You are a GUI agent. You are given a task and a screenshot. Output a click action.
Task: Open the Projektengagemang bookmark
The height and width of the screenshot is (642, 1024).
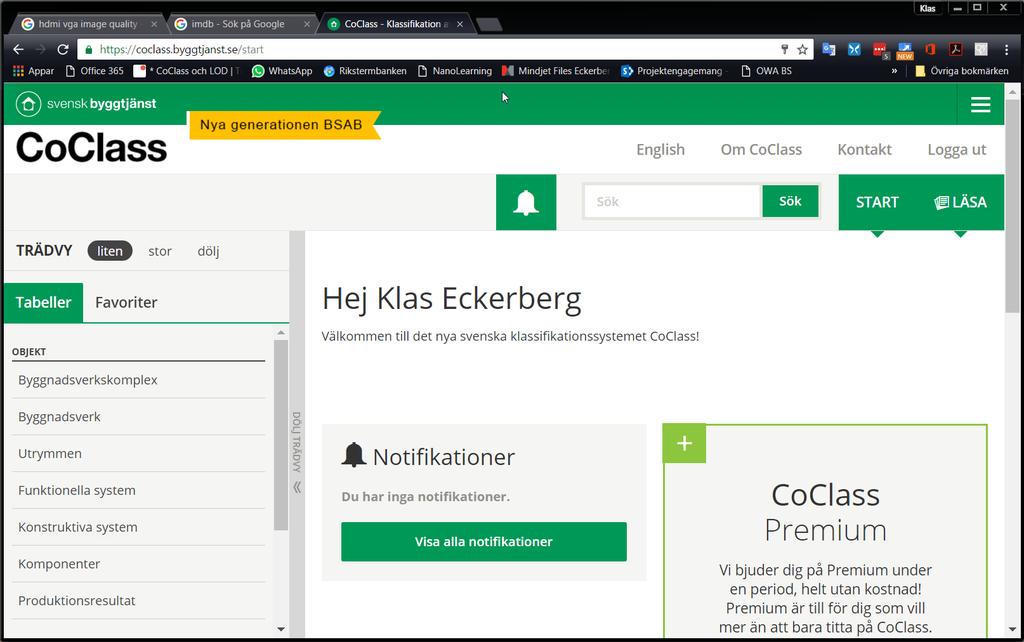point(672,71)
